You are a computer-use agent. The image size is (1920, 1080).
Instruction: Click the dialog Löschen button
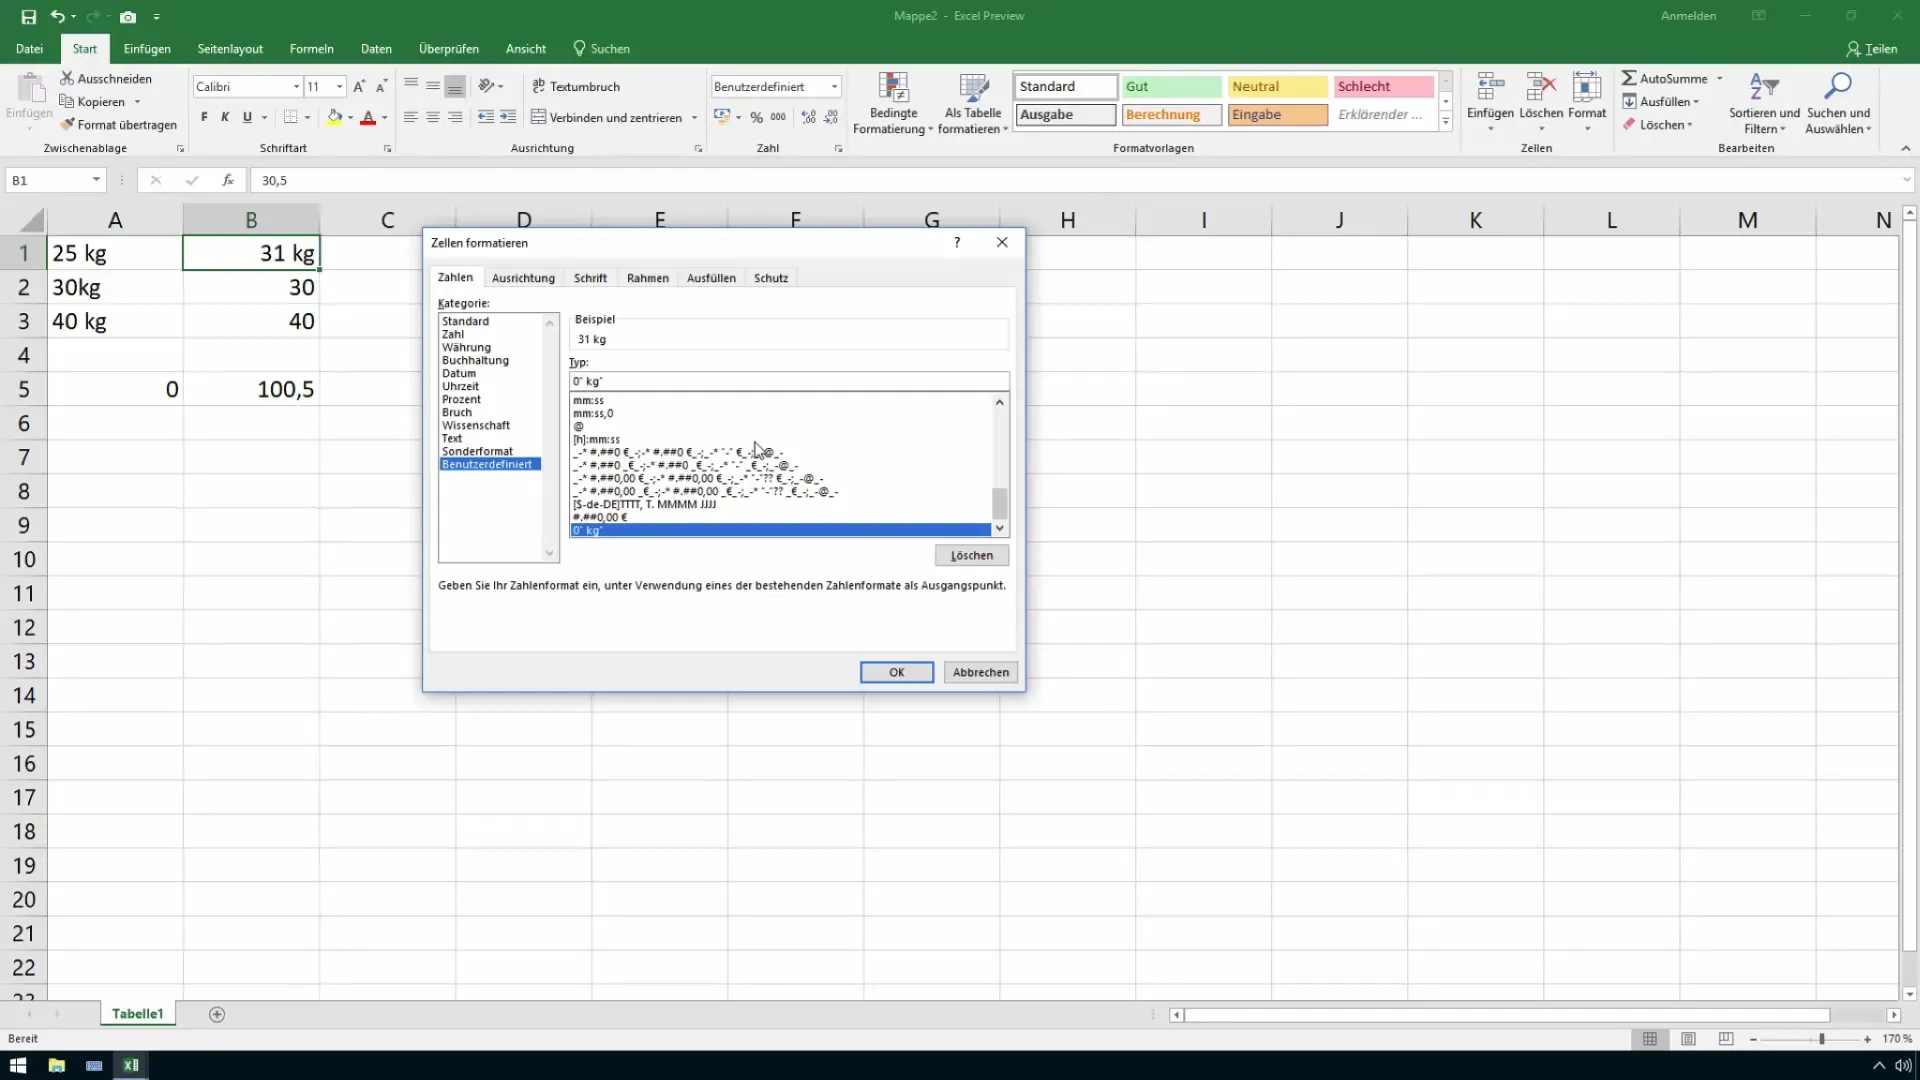coord(972,555)
